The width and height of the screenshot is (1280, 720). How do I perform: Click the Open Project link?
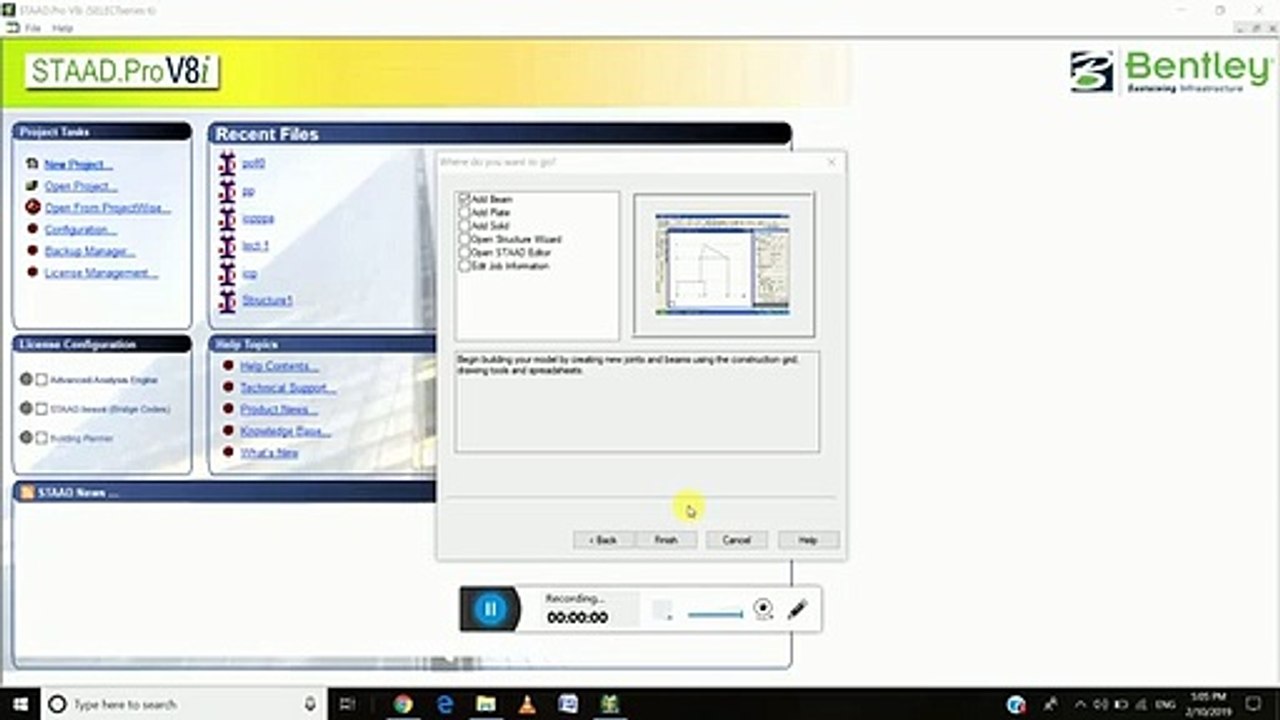81,186
